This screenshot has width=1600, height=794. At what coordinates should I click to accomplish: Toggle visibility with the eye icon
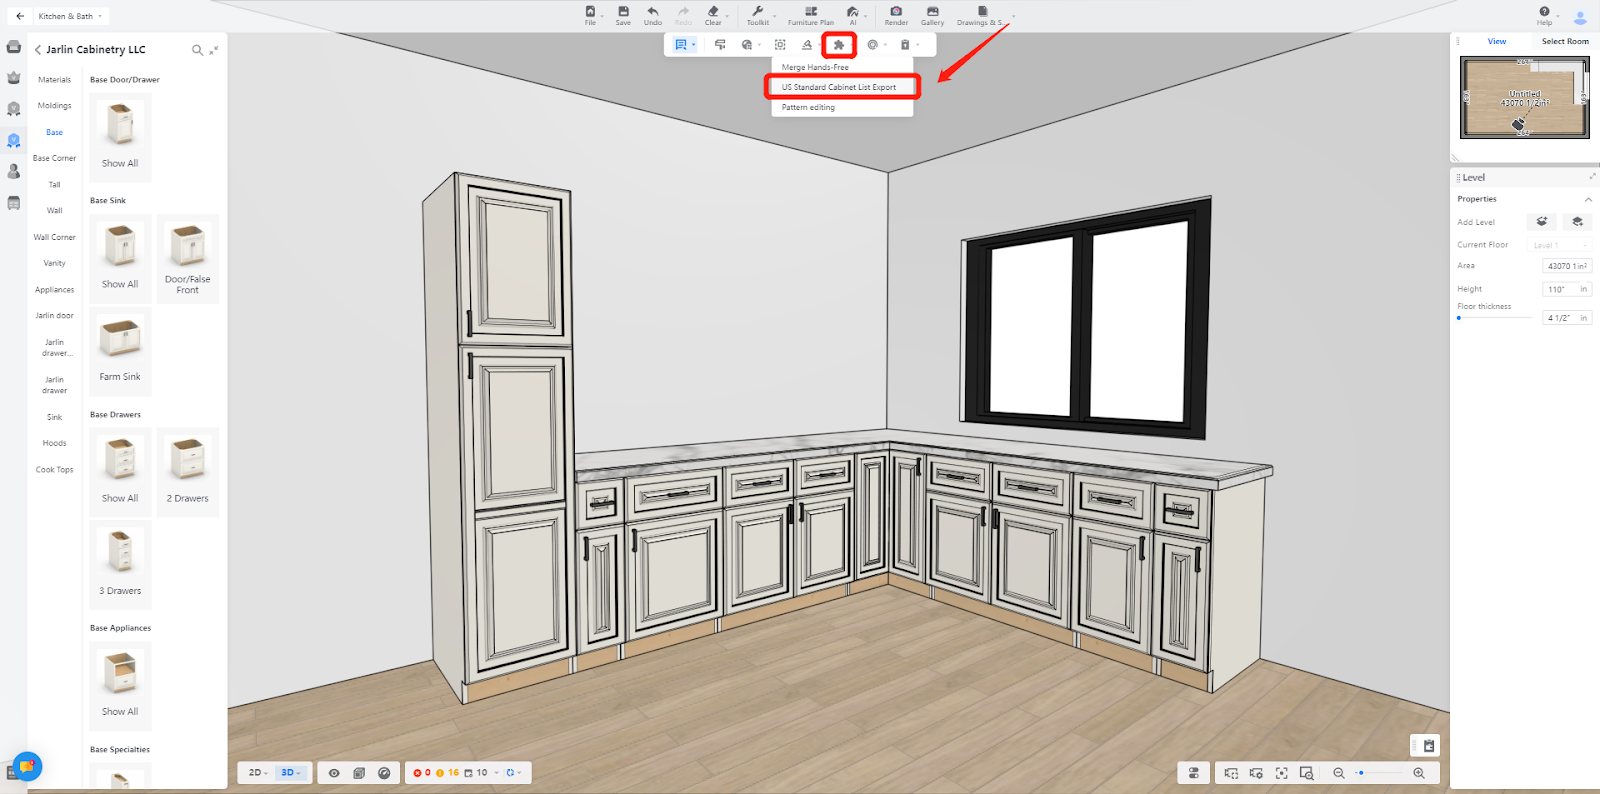click(x=334, y=773)
